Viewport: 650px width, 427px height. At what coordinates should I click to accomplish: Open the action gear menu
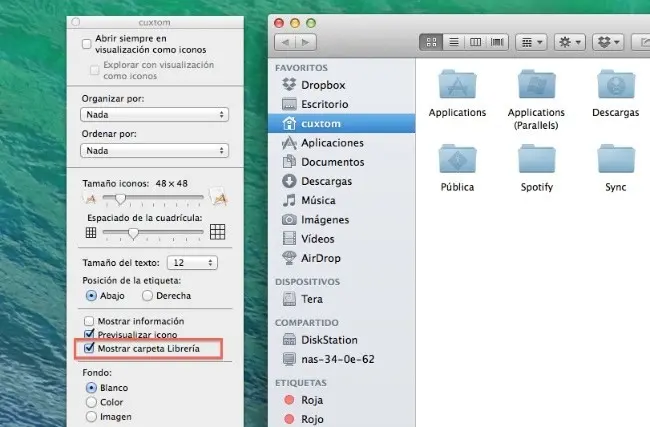click(x=570, y=43)
